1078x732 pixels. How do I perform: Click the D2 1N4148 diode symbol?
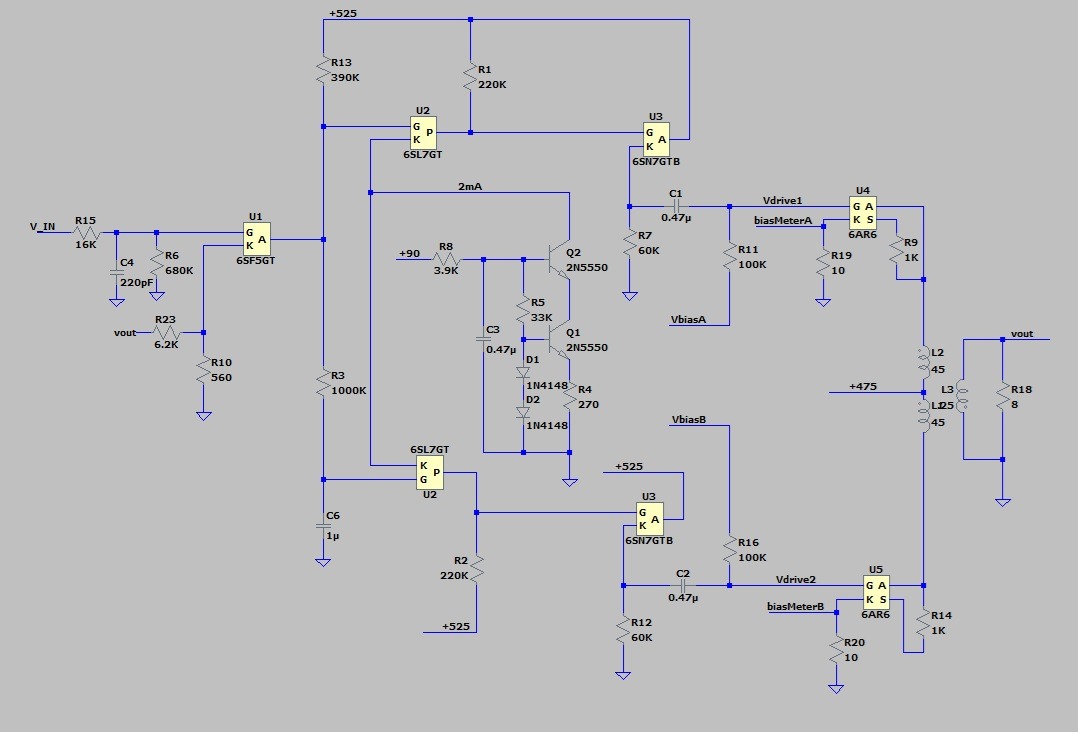pos(523,412)
